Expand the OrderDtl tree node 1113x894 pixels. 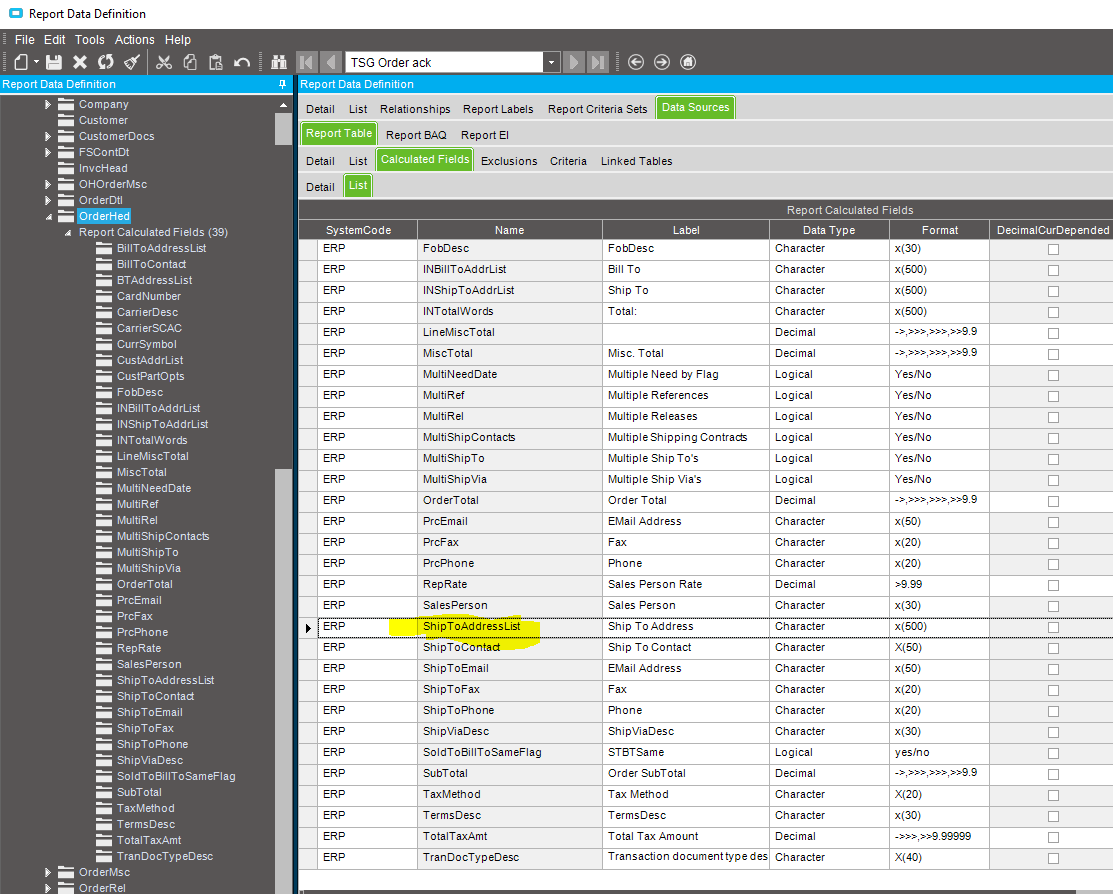click(x=48, y=200)
